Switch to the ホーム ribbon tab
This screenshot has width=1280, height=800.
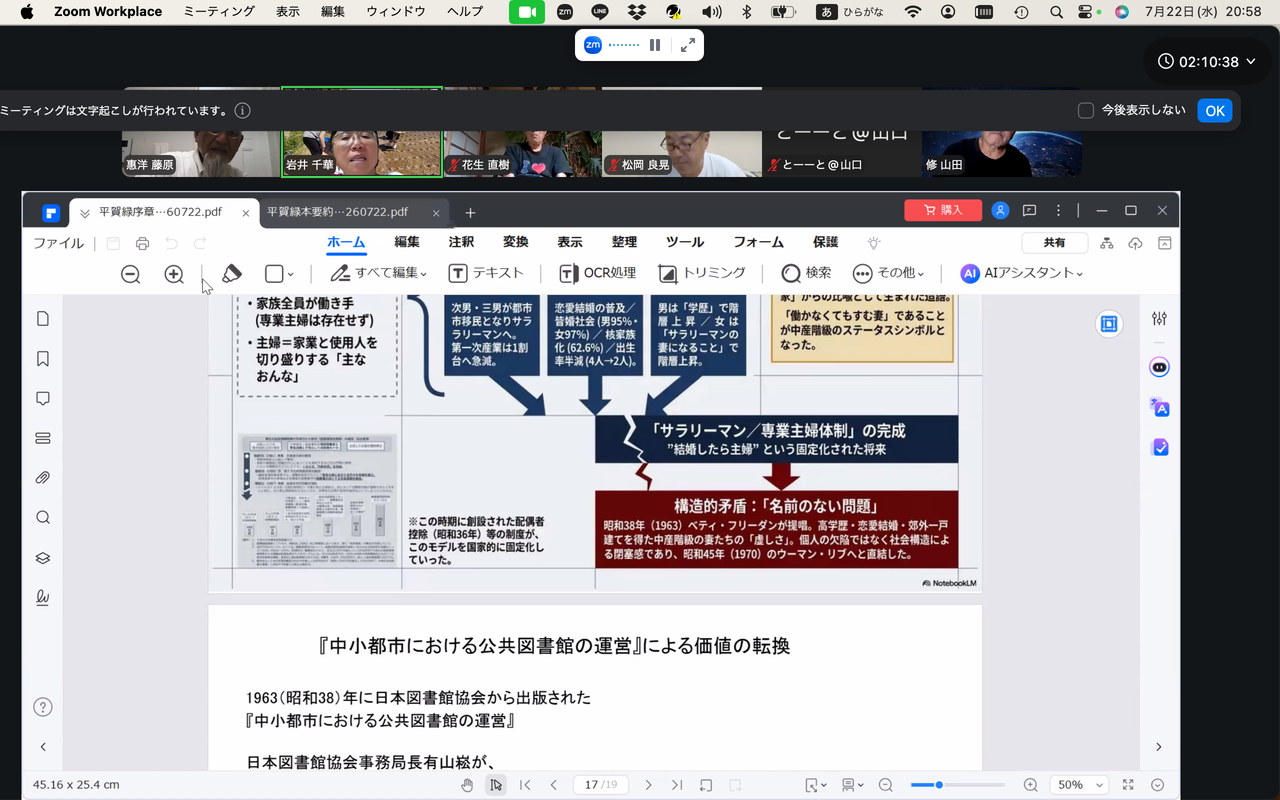coord(346,242)
